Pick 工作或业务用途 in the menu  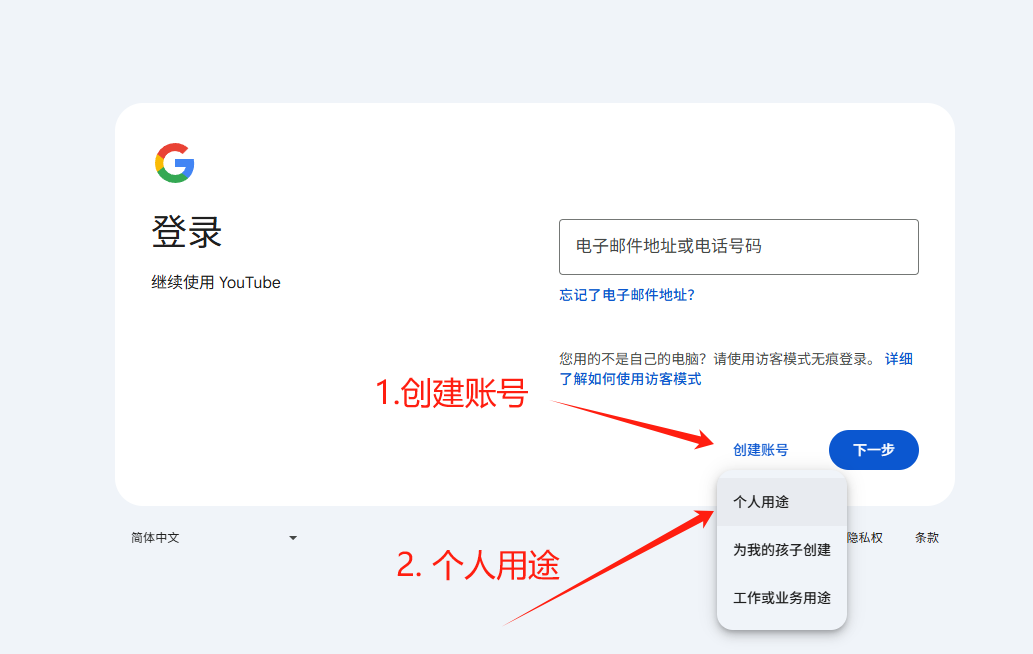pyautogui.click(x=781, y=598)
